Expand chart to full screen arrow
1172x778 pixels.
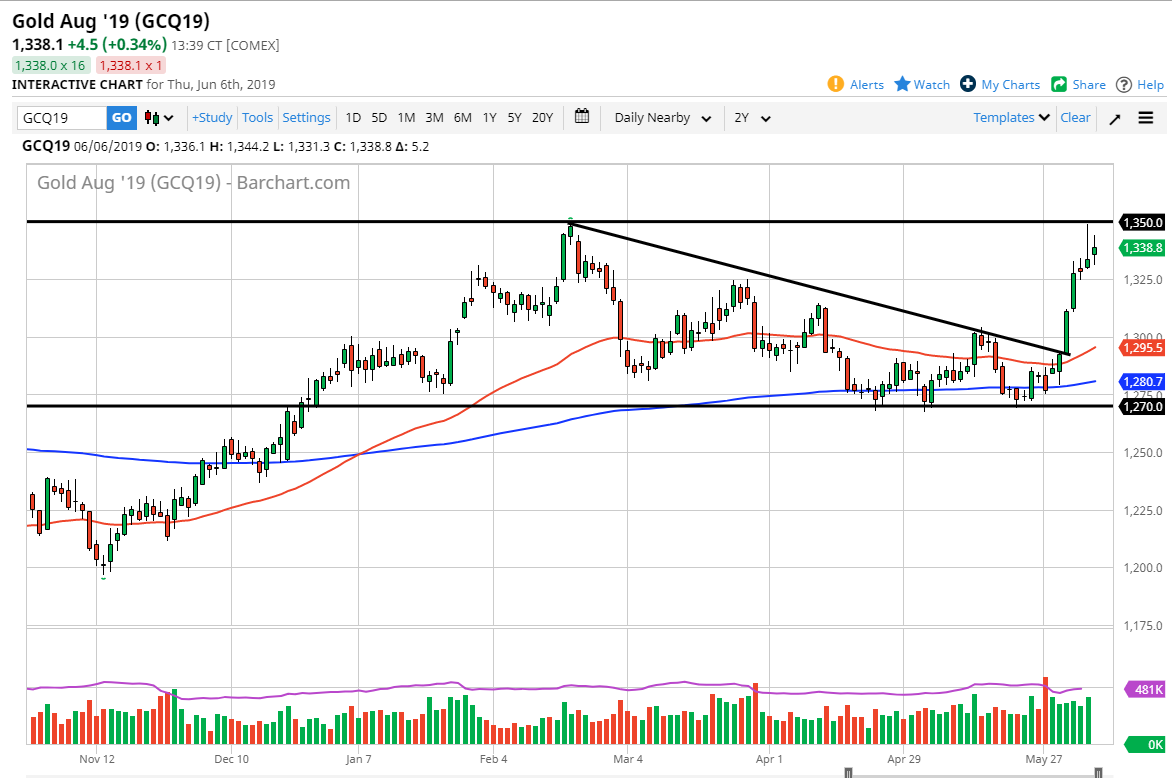[1115, 118]
